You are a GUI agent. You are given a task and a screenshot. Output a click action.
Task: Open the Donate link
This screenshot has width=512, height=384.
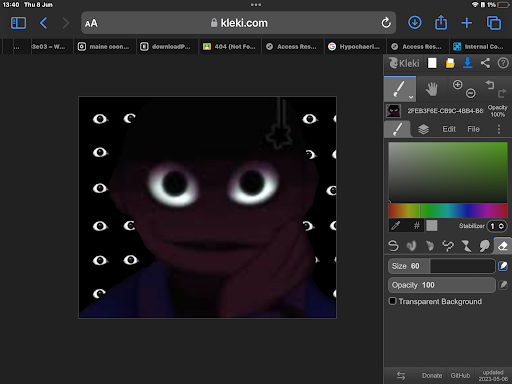(x=432, y=376)
